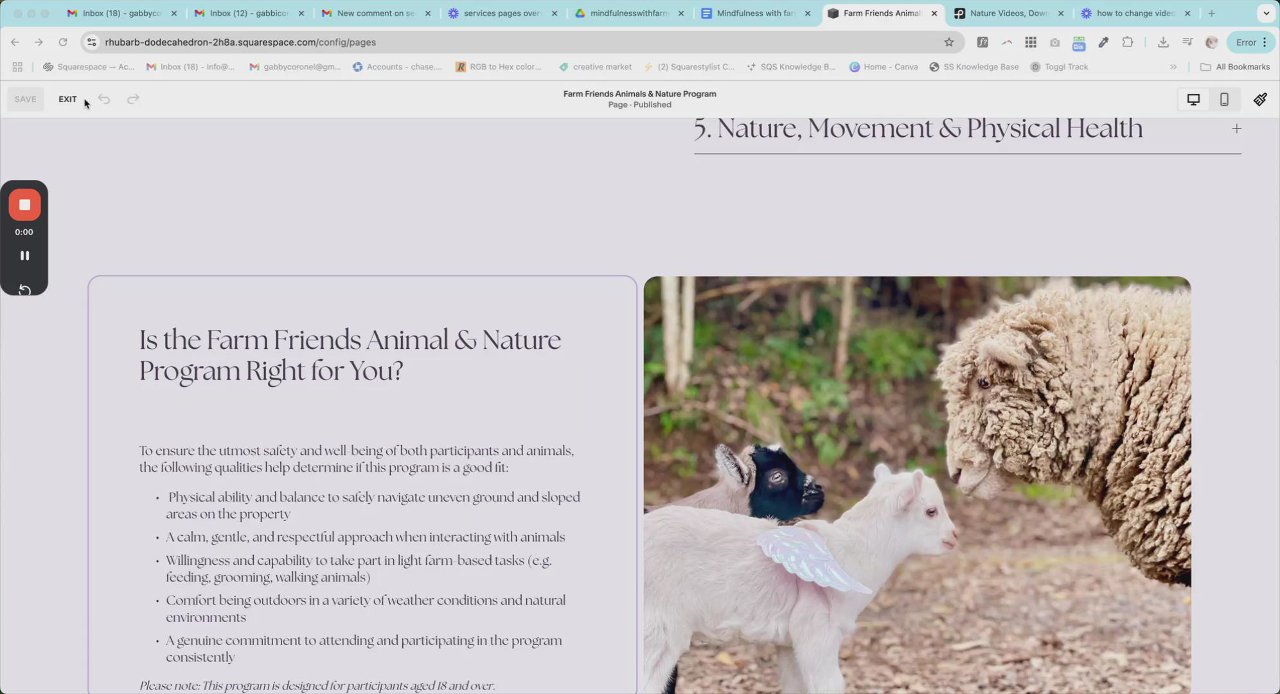Stop the screen recording
This screenshot has height=694, width=1280.
tap(24, 205)
